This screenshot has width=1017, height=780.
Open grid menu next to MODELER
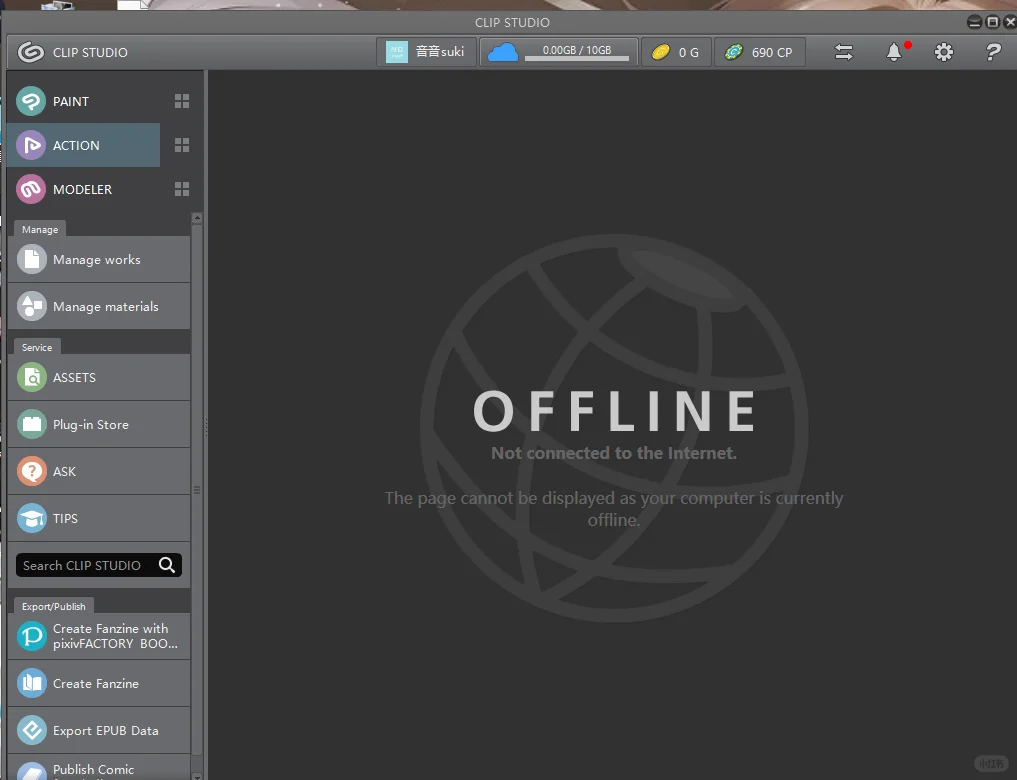point(182,189)
